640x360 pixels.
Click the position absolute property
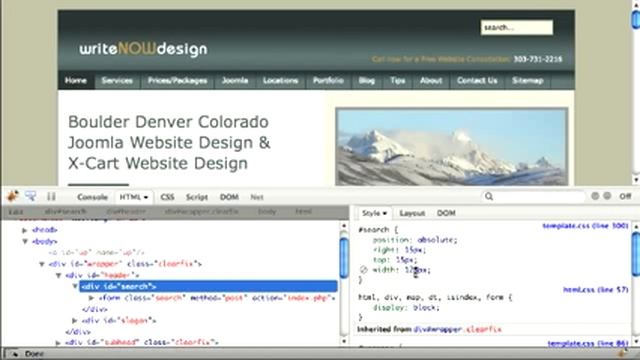coord(415,240)
